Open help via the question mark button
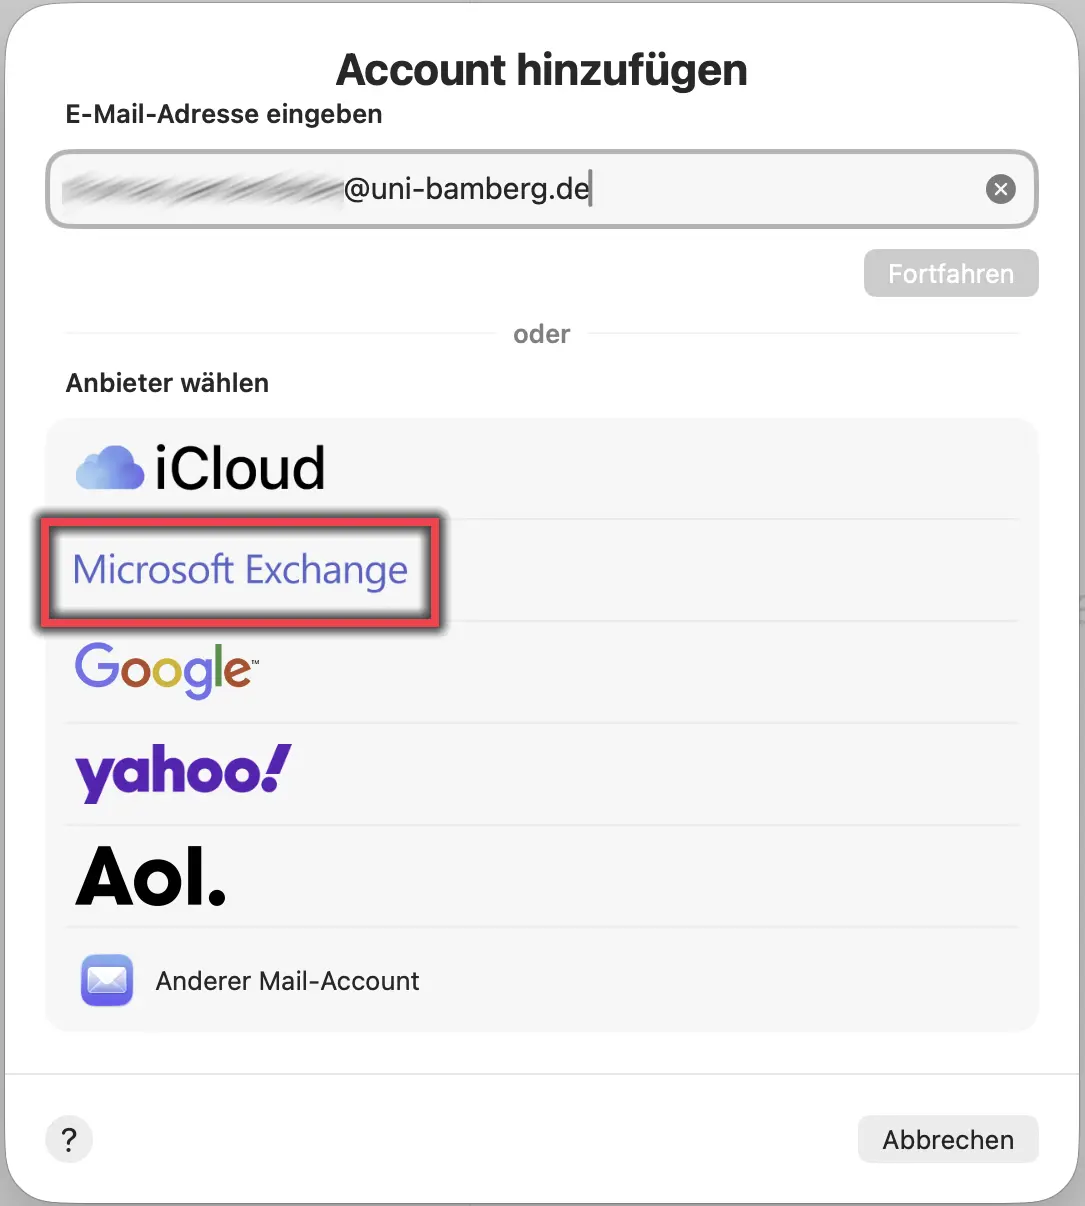This screenshot has height=1206, width=1085. click(x=69, y=1139)
